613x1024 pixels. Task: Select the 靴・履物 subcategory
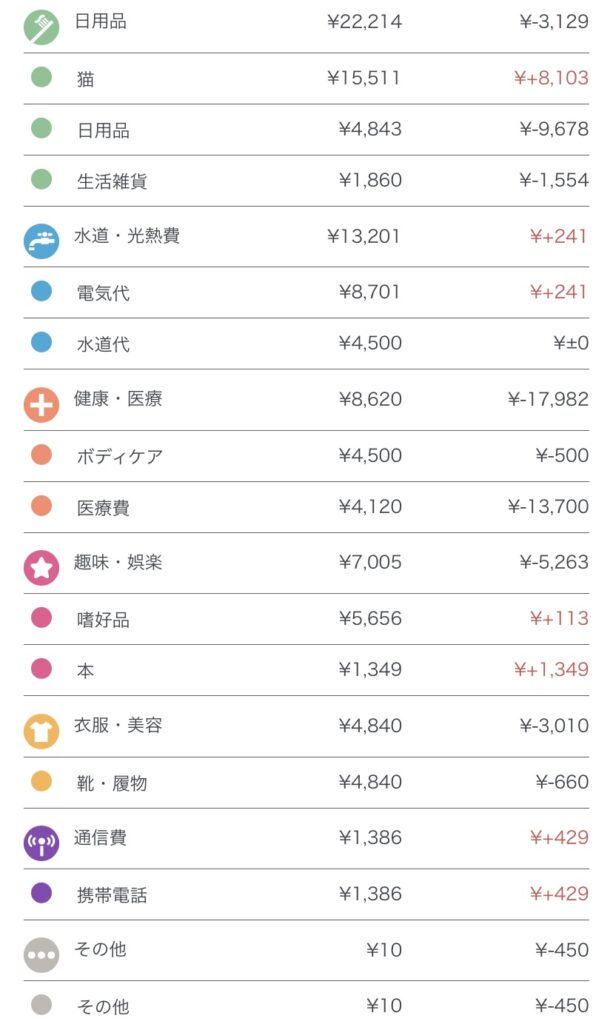pyautogui.click(x=112, y=783)
